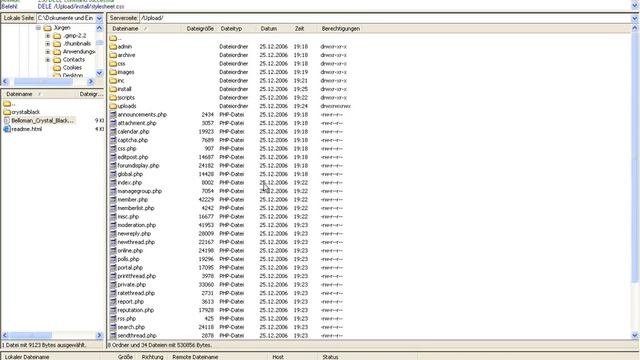Image resolution: width=640 pixels, height=360 pixels.
Task: Expand the .gimp-2.2 tree node
Action: (48, 36)
